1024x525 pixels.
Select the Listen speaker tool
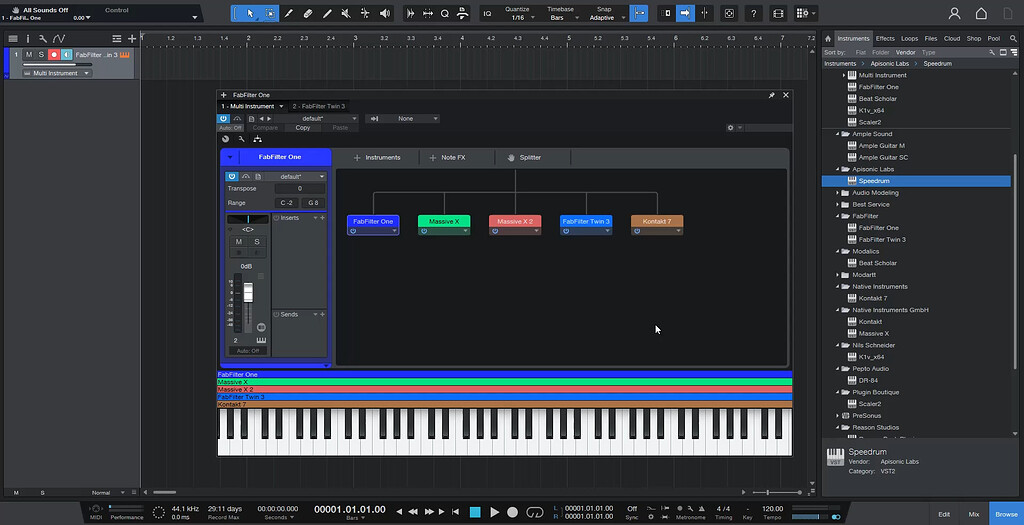click(x=385, y=13)
